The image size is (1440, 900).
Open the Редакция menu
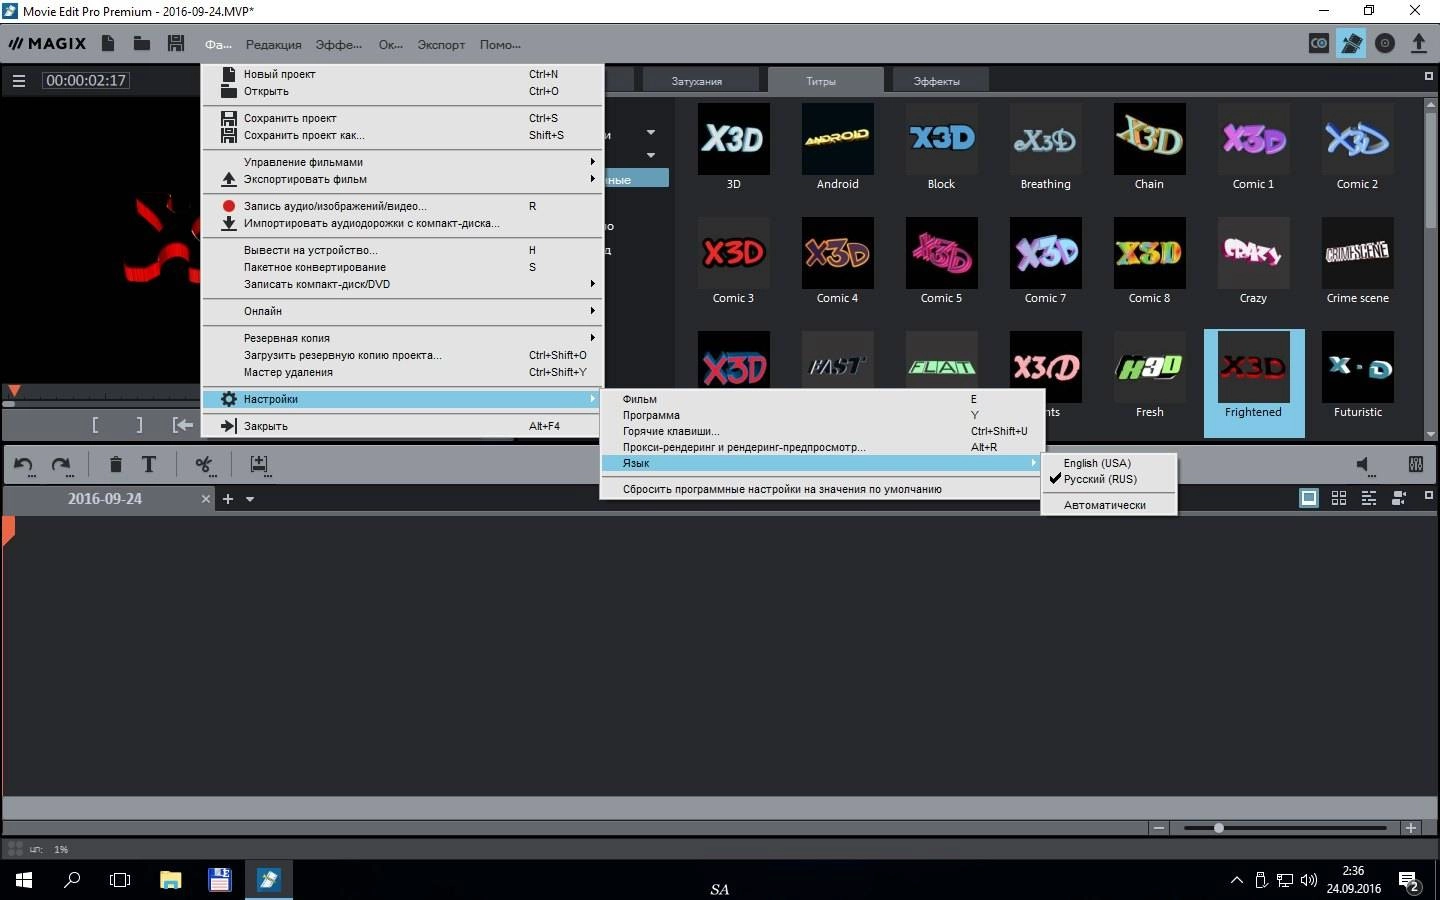pyautogui.click(x=273, y=45)
